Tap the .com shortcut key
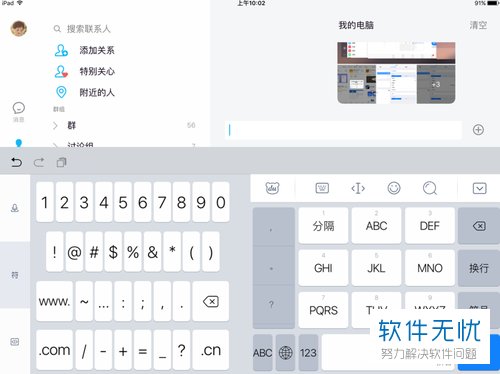Viewport: 500px width, 374px height. [x=54, y=350]
